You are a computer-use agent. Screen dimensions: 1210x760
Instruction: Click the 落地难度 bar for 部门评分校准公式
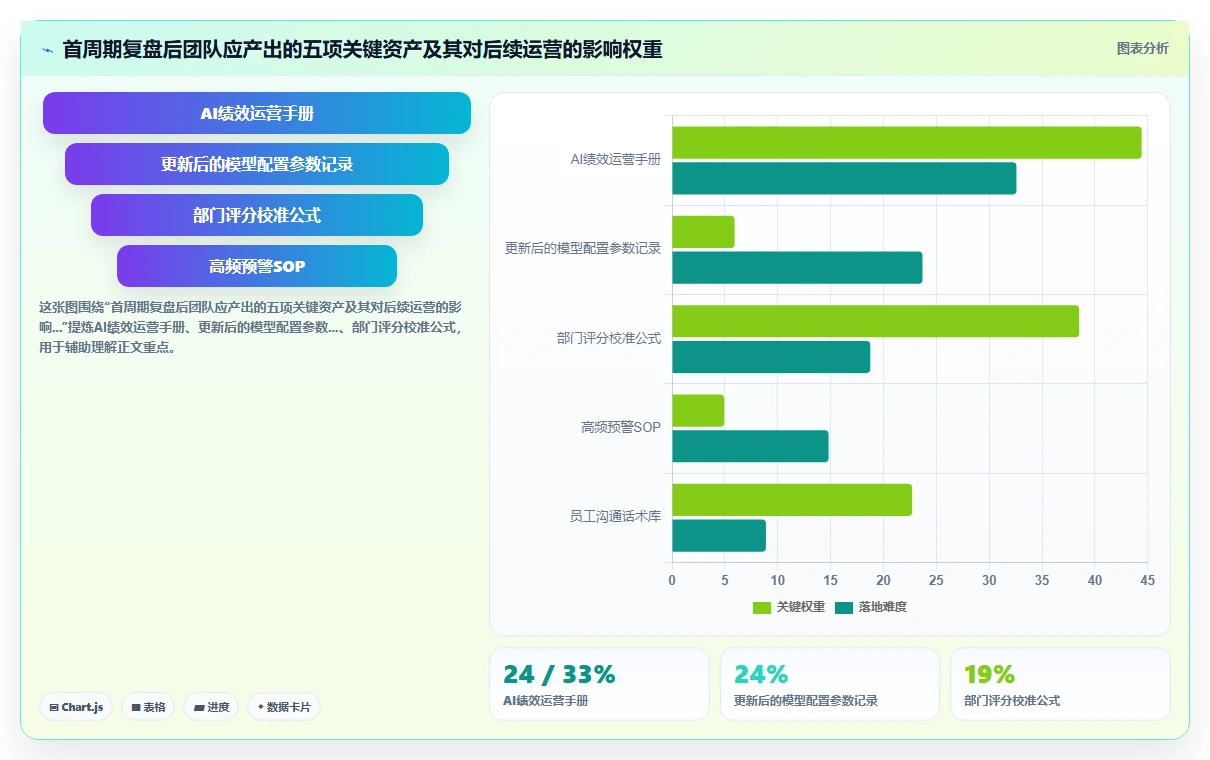(771, 357)
